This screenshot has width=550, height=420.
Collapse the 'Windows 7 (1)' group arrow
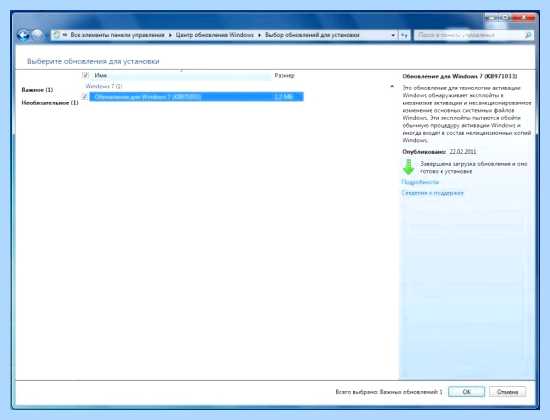click(x=392, y=86)
